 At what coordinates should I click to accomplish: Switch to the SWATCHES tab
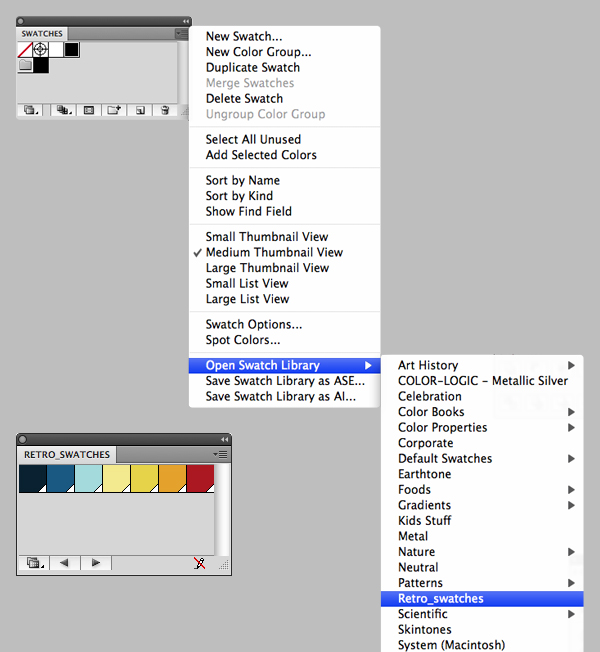pos(42,34)
